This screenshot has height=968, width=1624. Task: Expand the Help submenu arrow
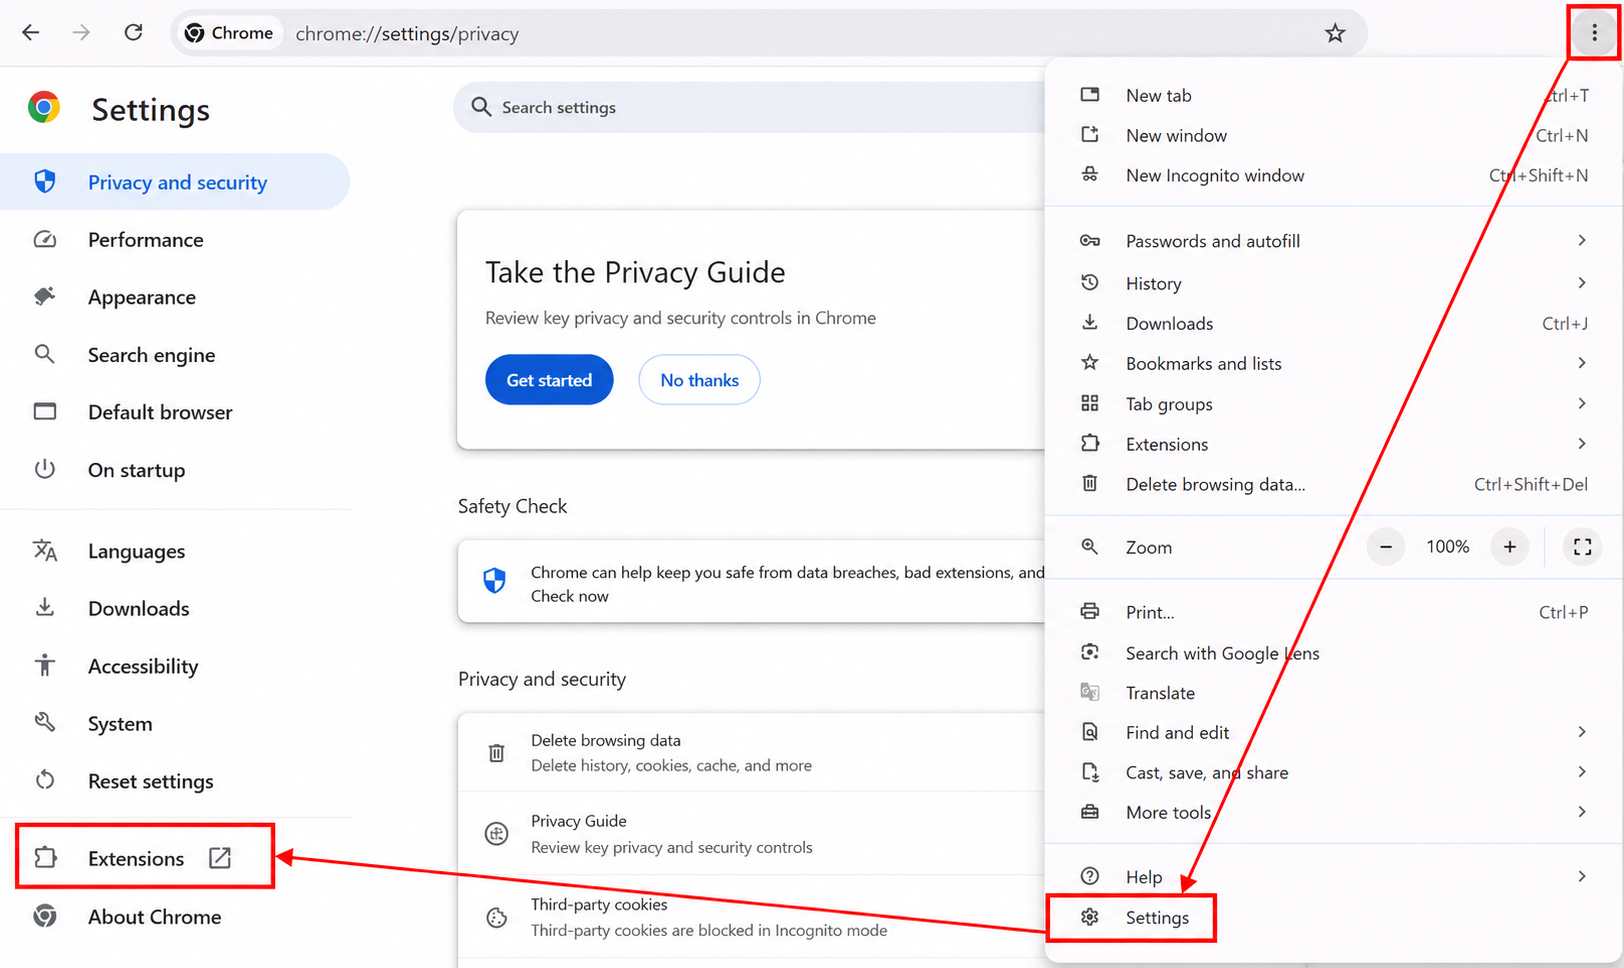[1582, 876]
